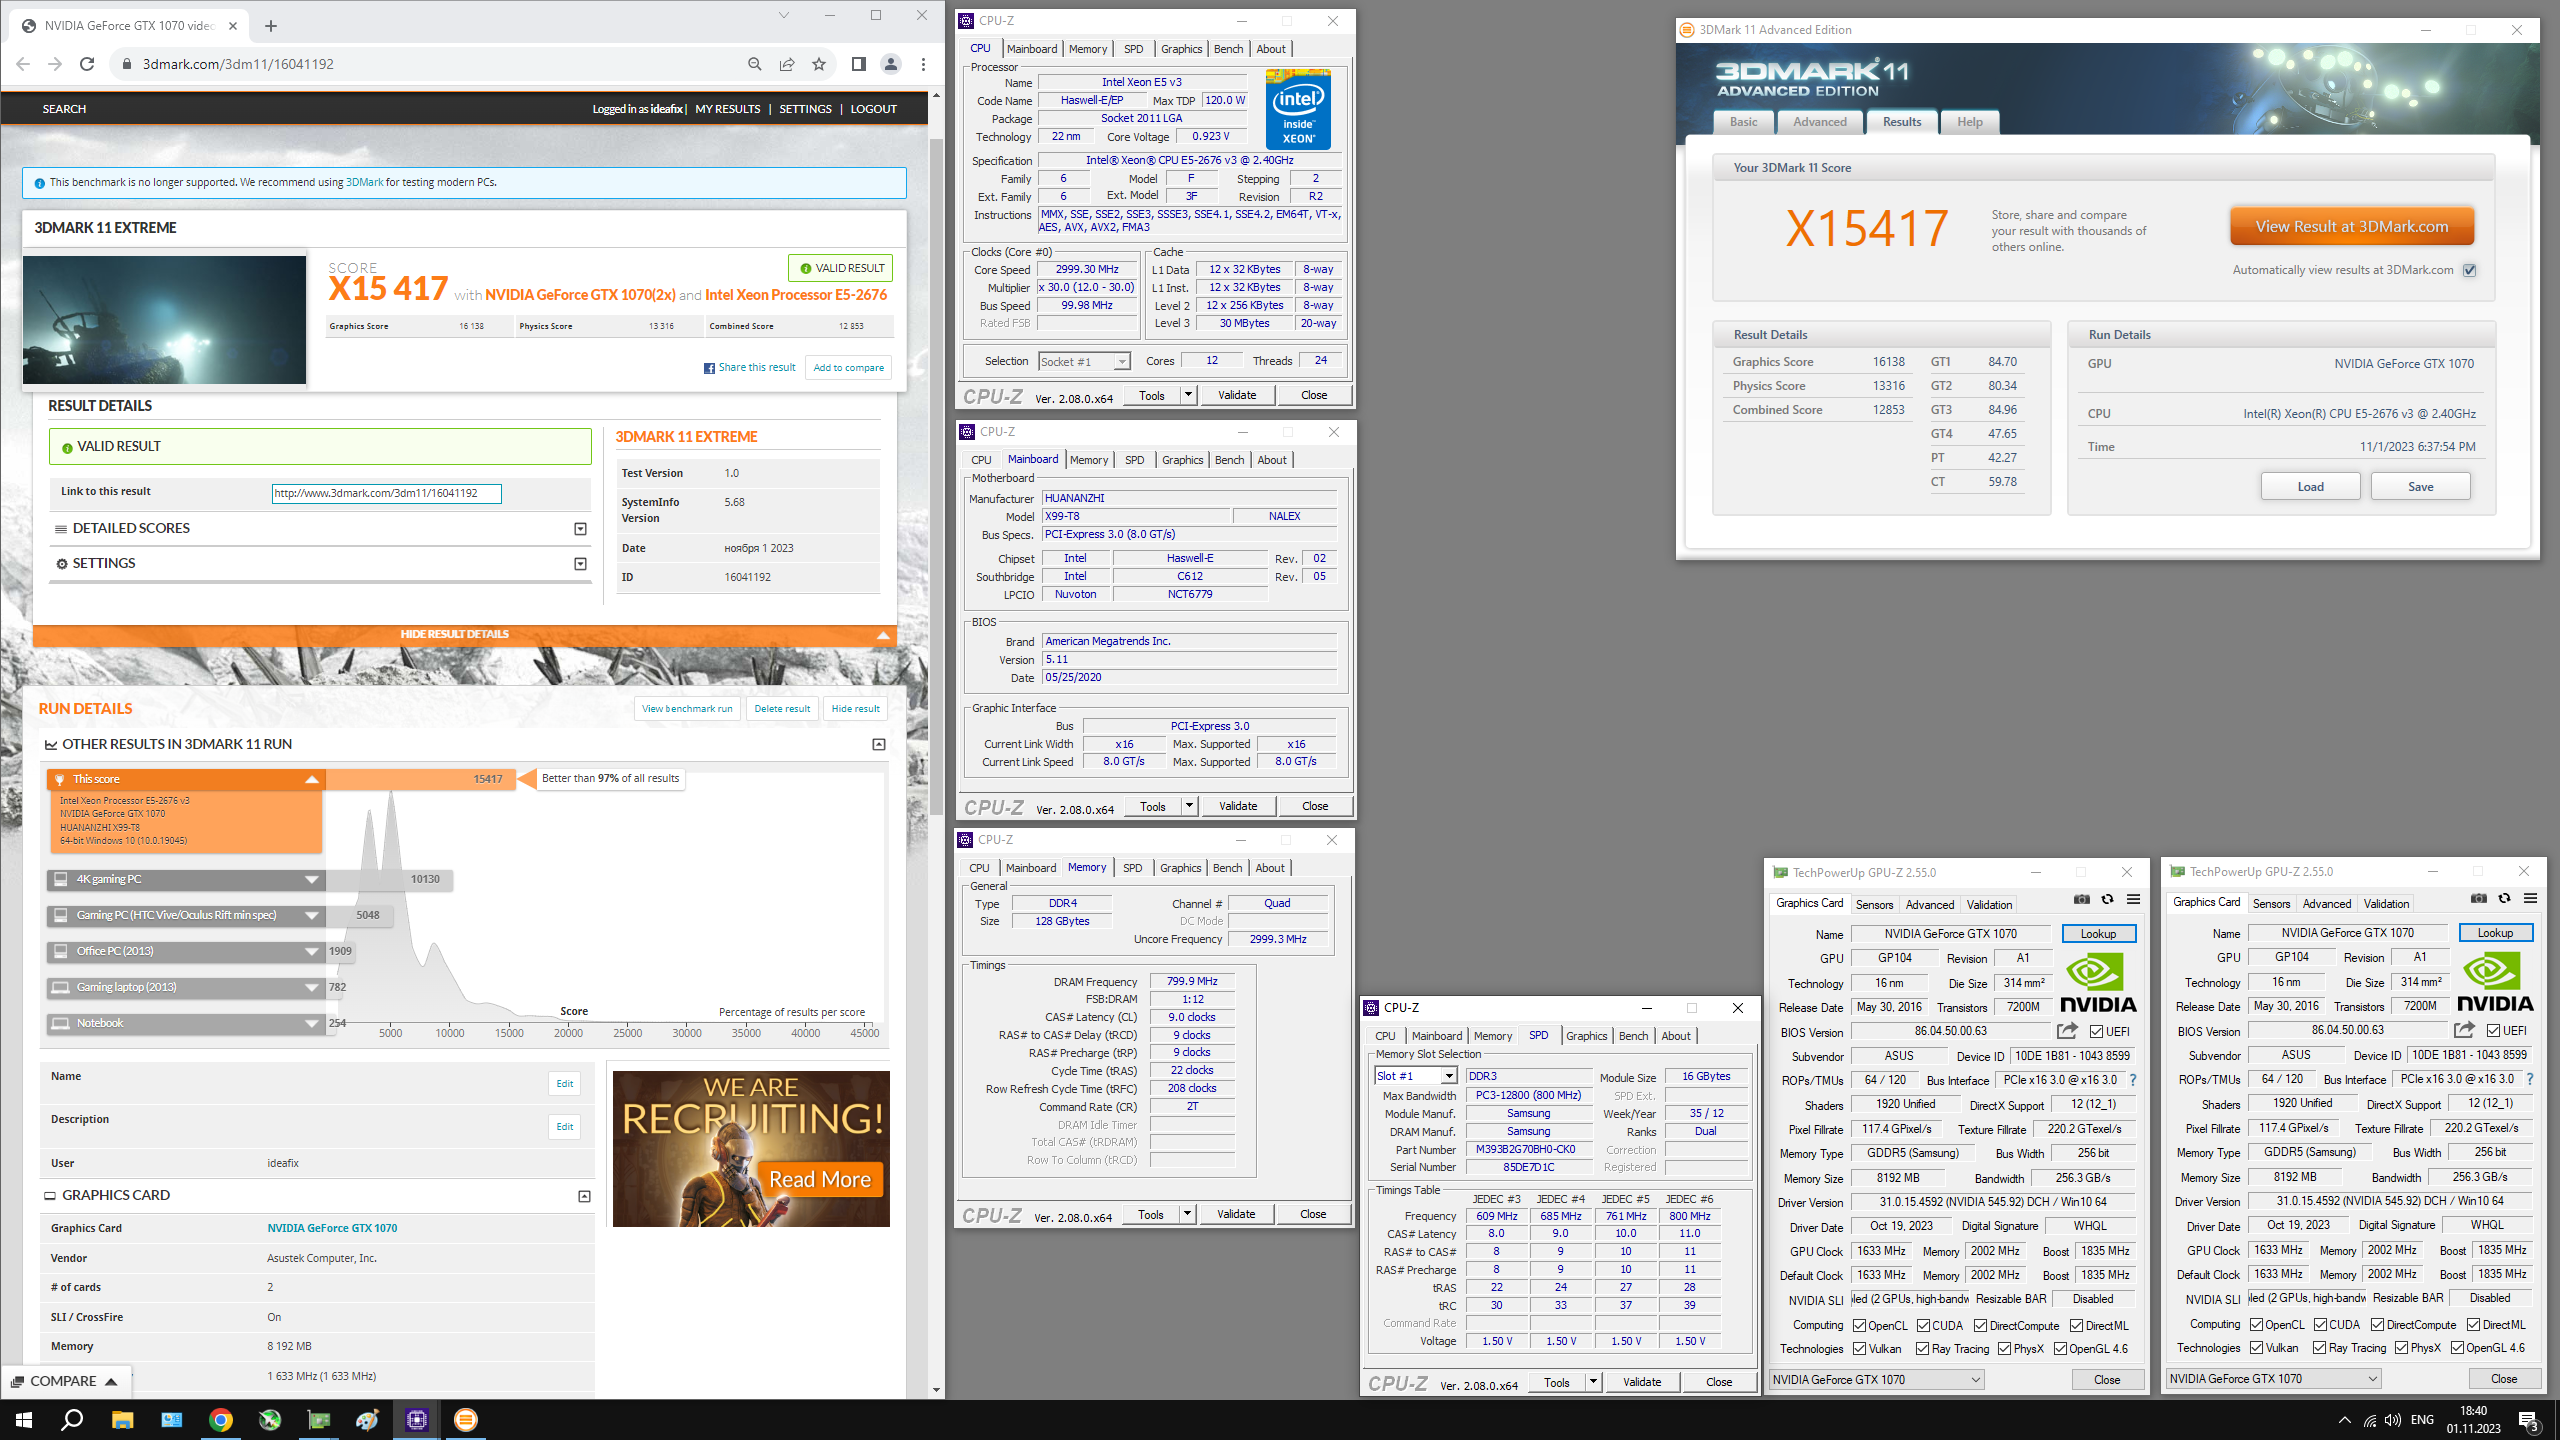Click Lookup in left GPU-Z window

[x=2098, y=934]
